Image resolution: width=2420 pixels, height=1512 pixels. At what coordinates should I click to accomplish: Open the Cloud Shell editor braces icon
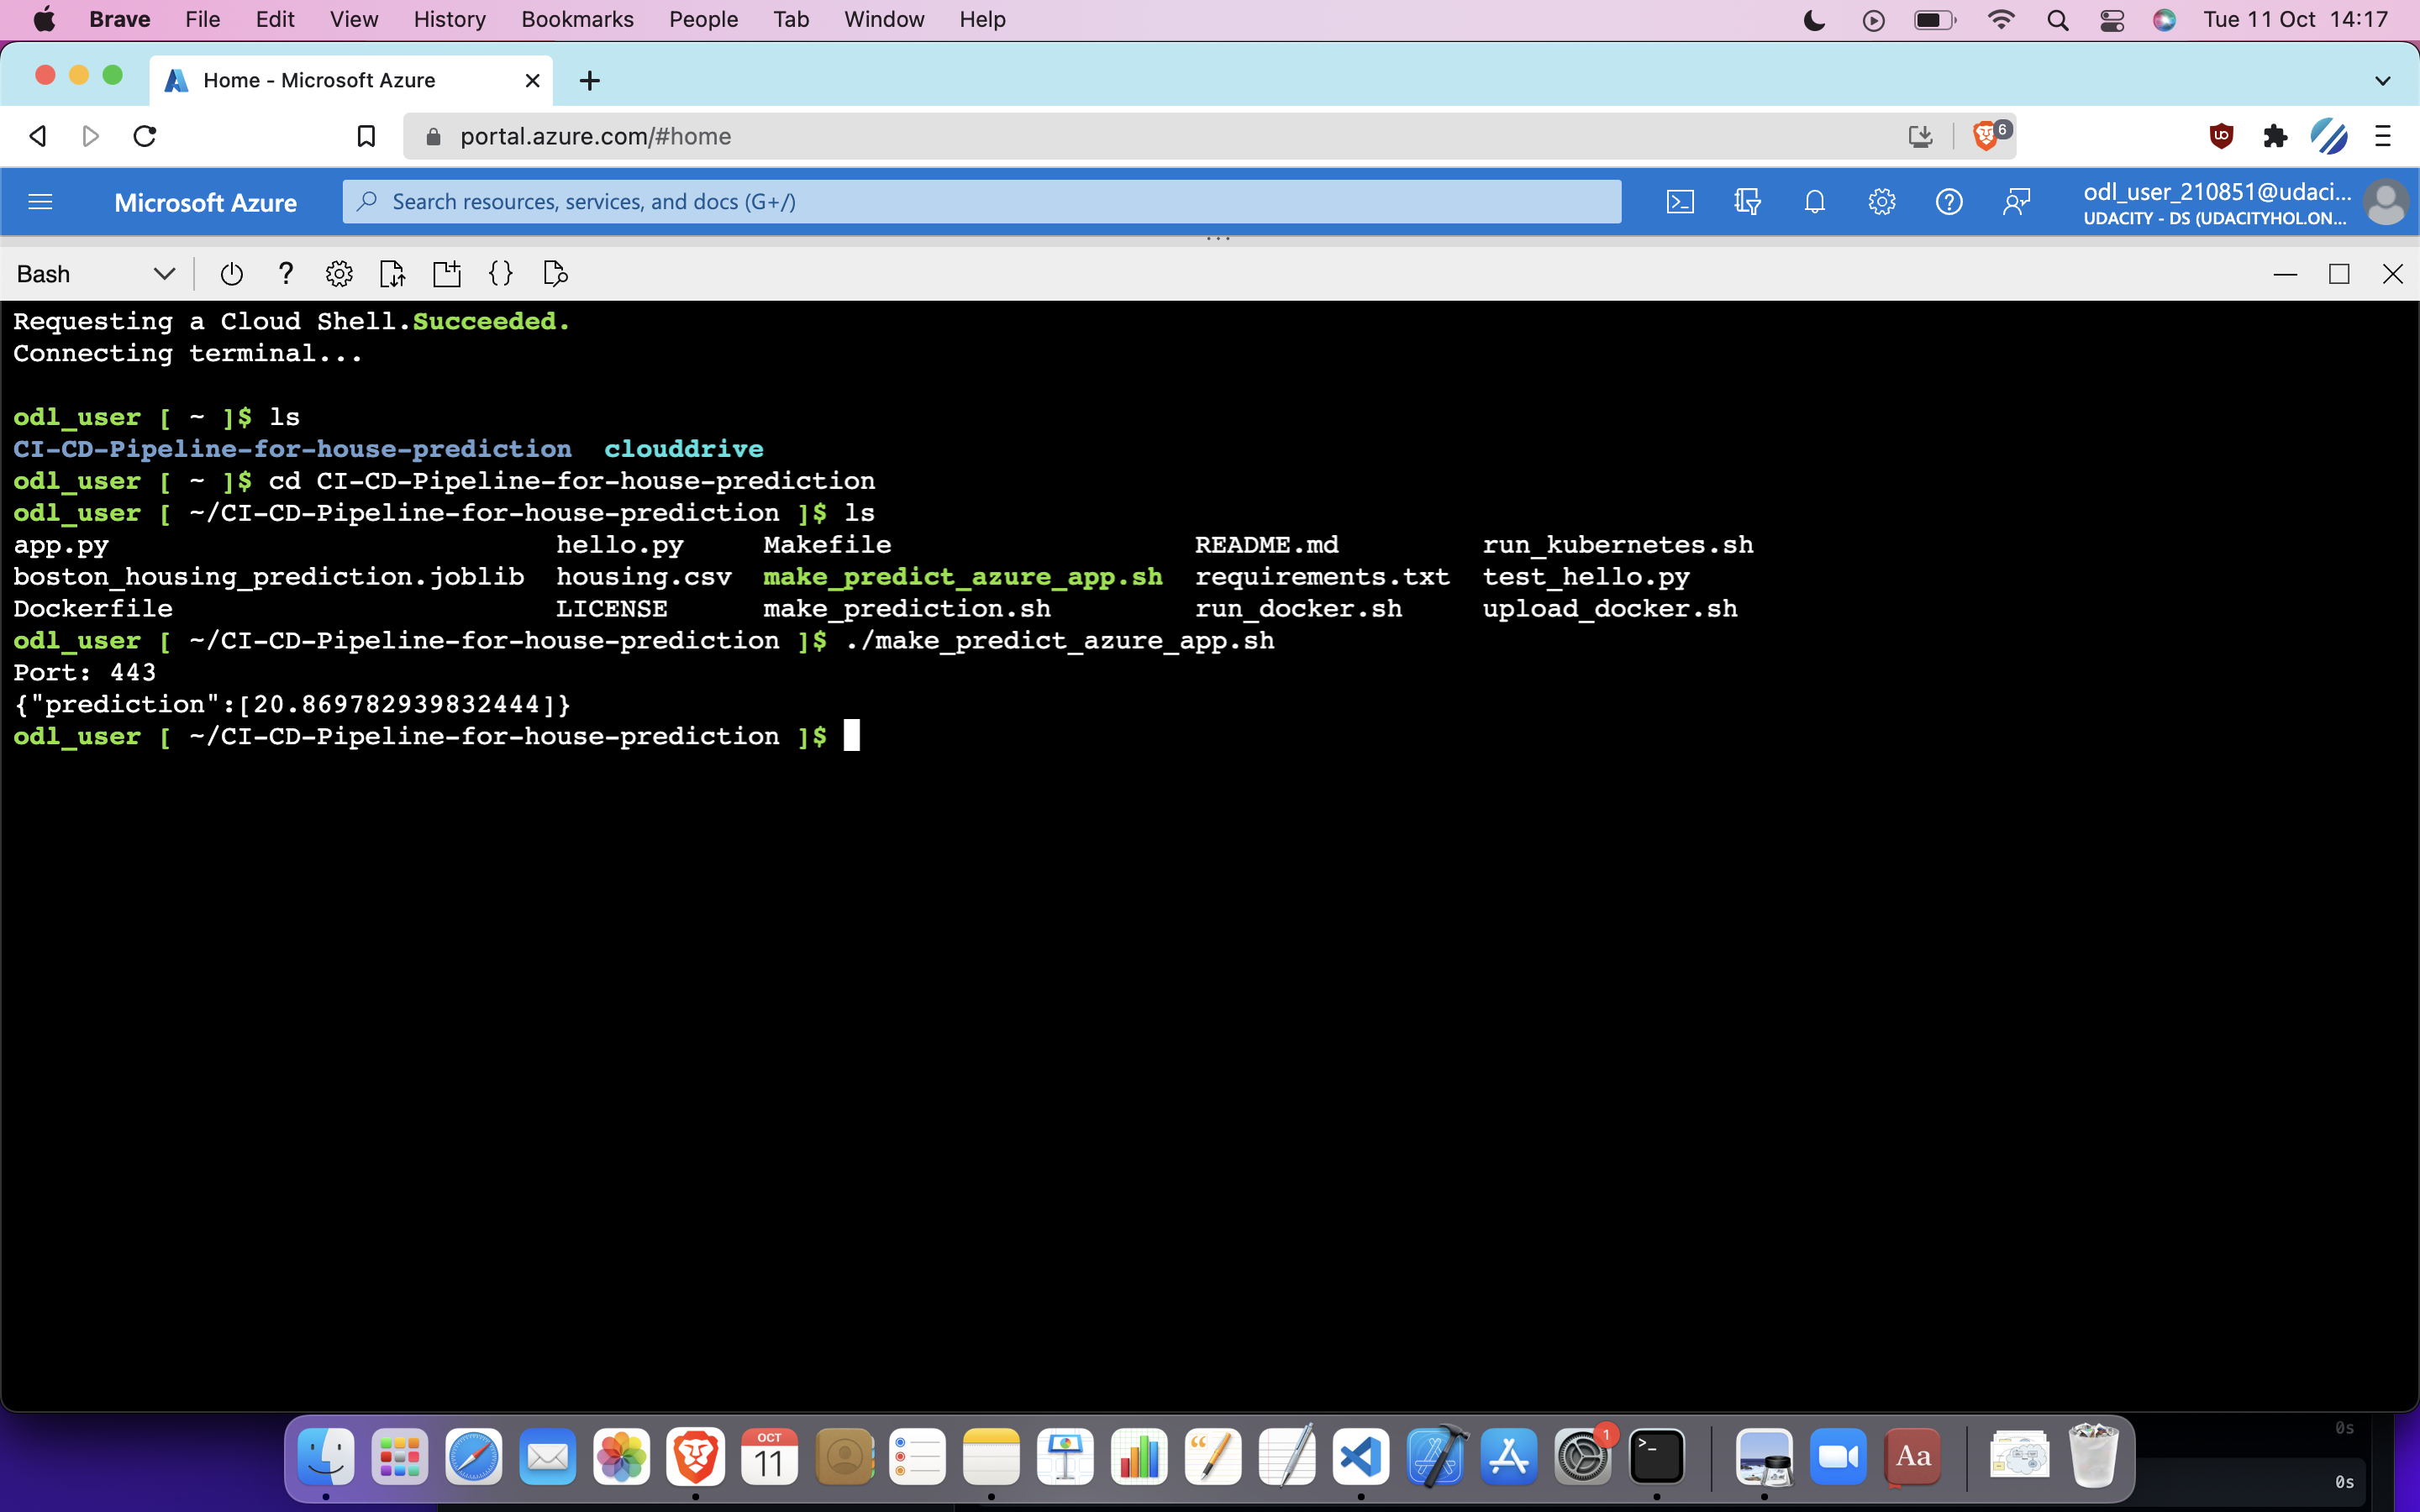point(500,274)
